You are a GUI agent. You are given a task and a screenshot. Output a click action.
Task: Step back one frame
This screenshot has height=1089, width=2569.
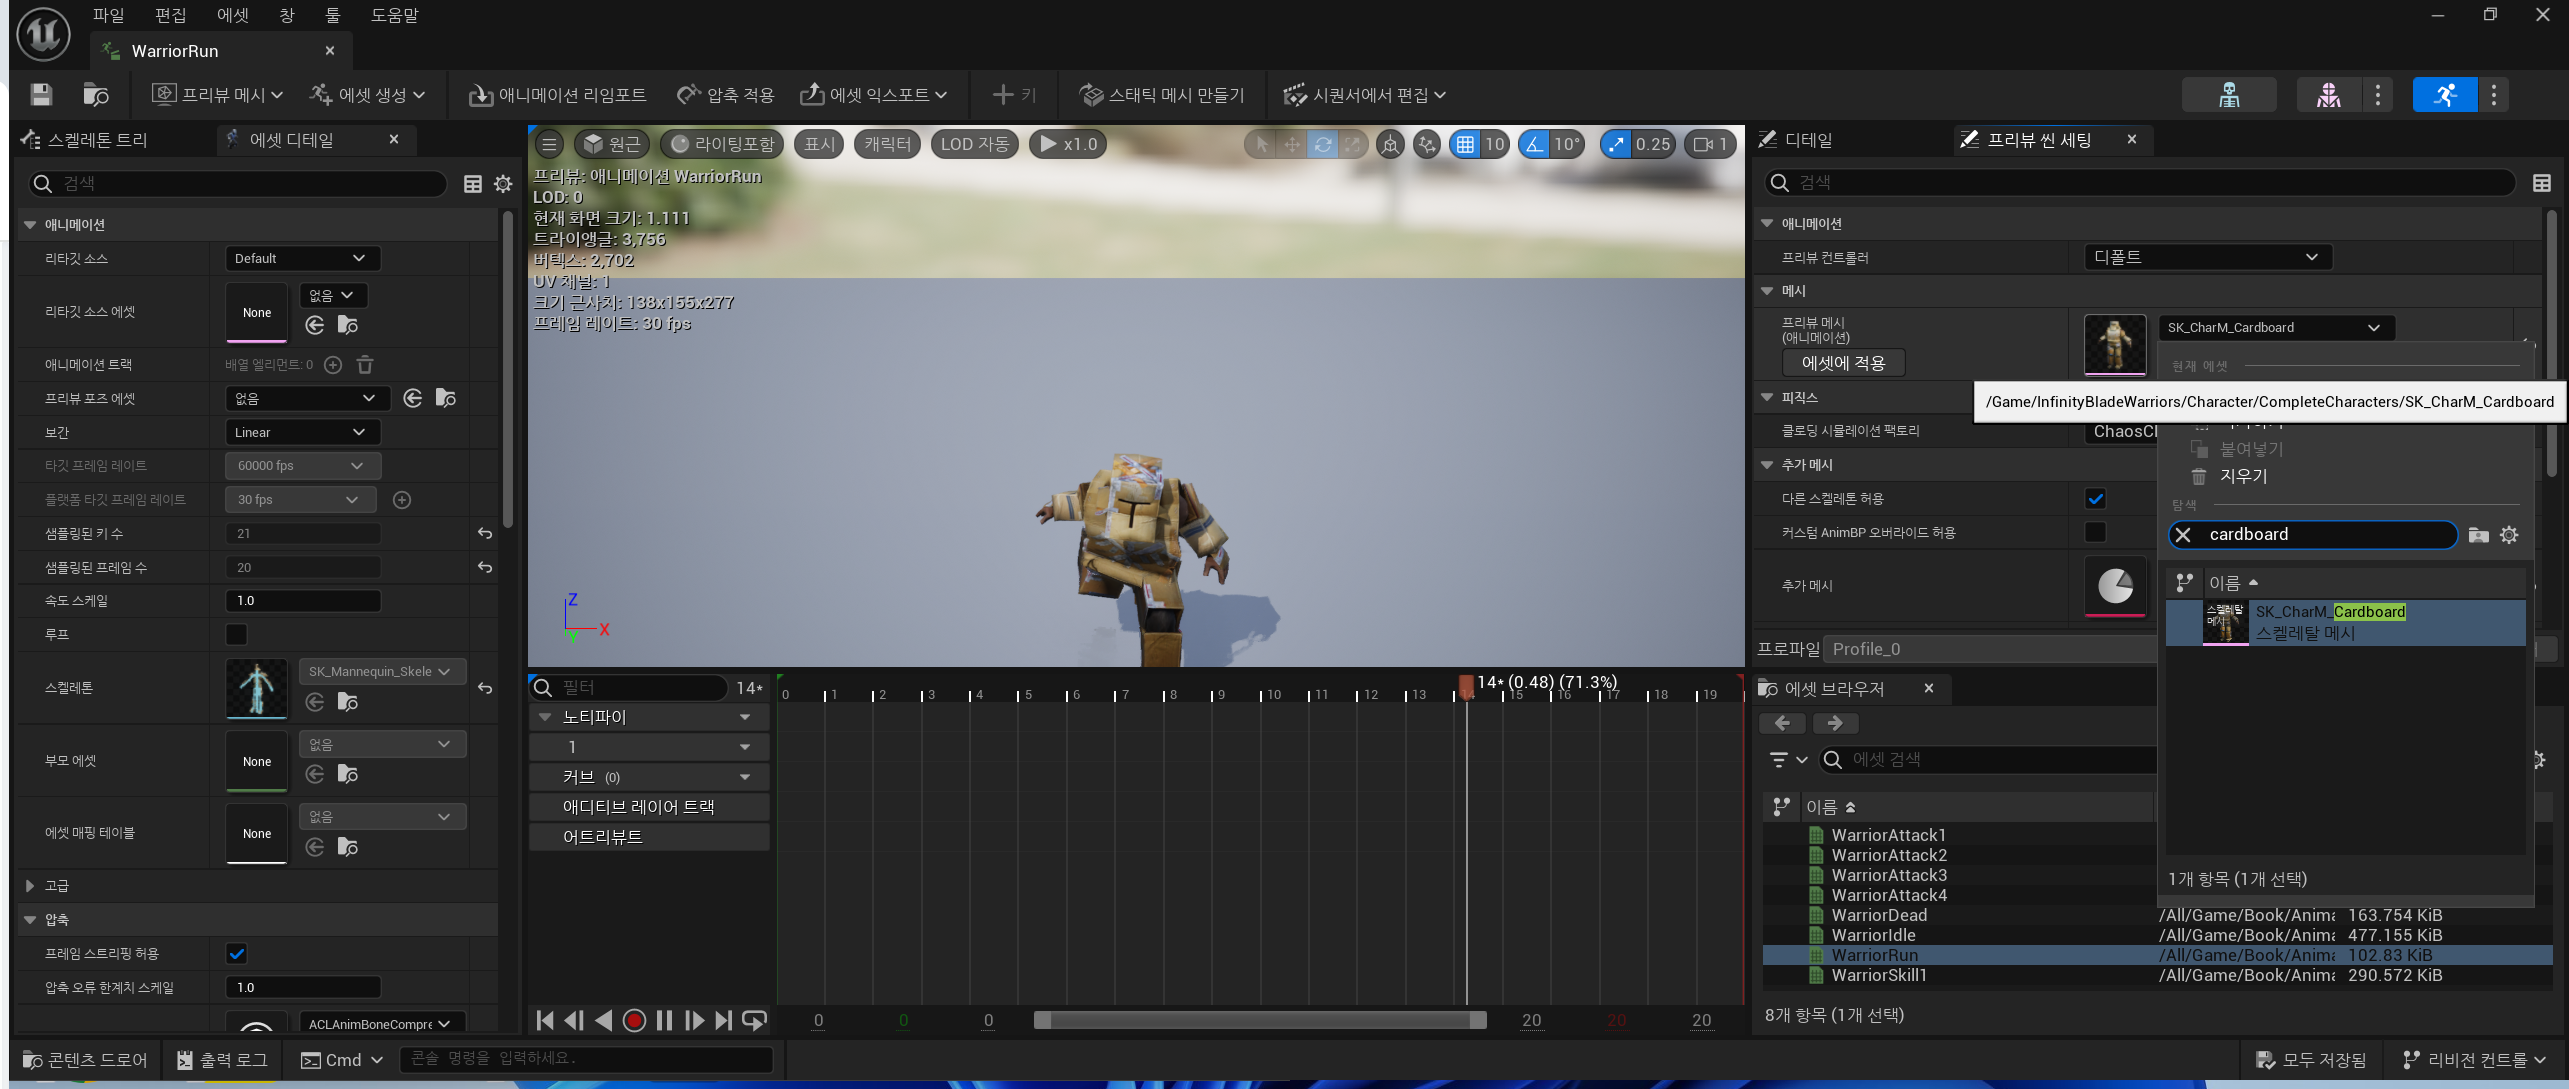tap(574, 1020)
